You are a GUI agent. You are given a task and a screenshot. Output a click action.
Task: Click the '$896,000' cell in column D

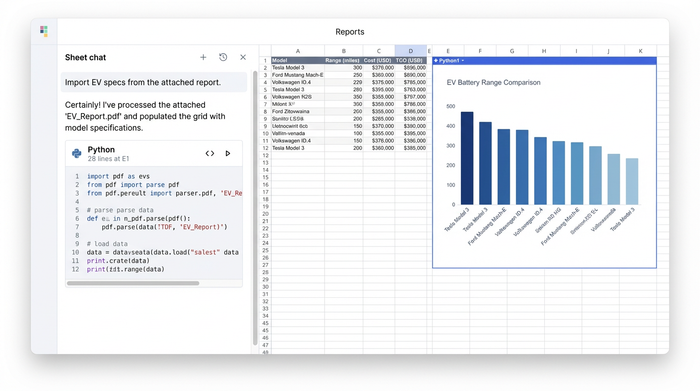coord(411,68)
